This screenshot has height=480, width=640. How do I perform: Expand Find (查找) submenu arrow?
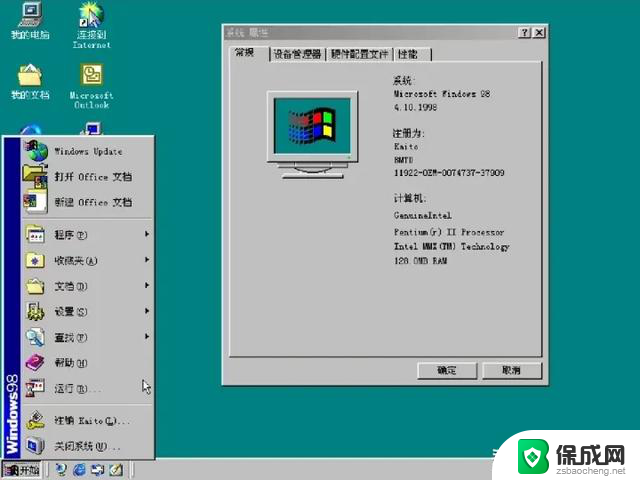click(147, 336)
